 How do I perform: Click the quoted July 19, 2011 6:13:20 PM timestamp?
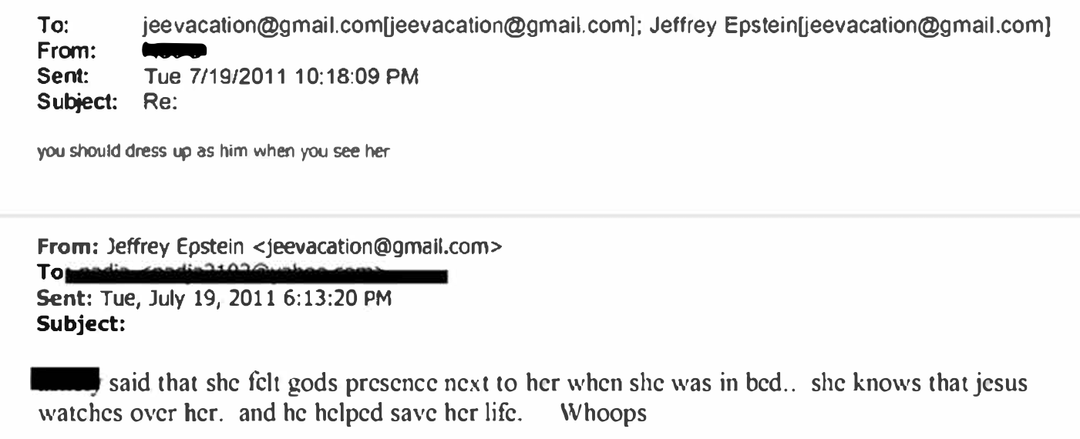[x=249, y=298]
